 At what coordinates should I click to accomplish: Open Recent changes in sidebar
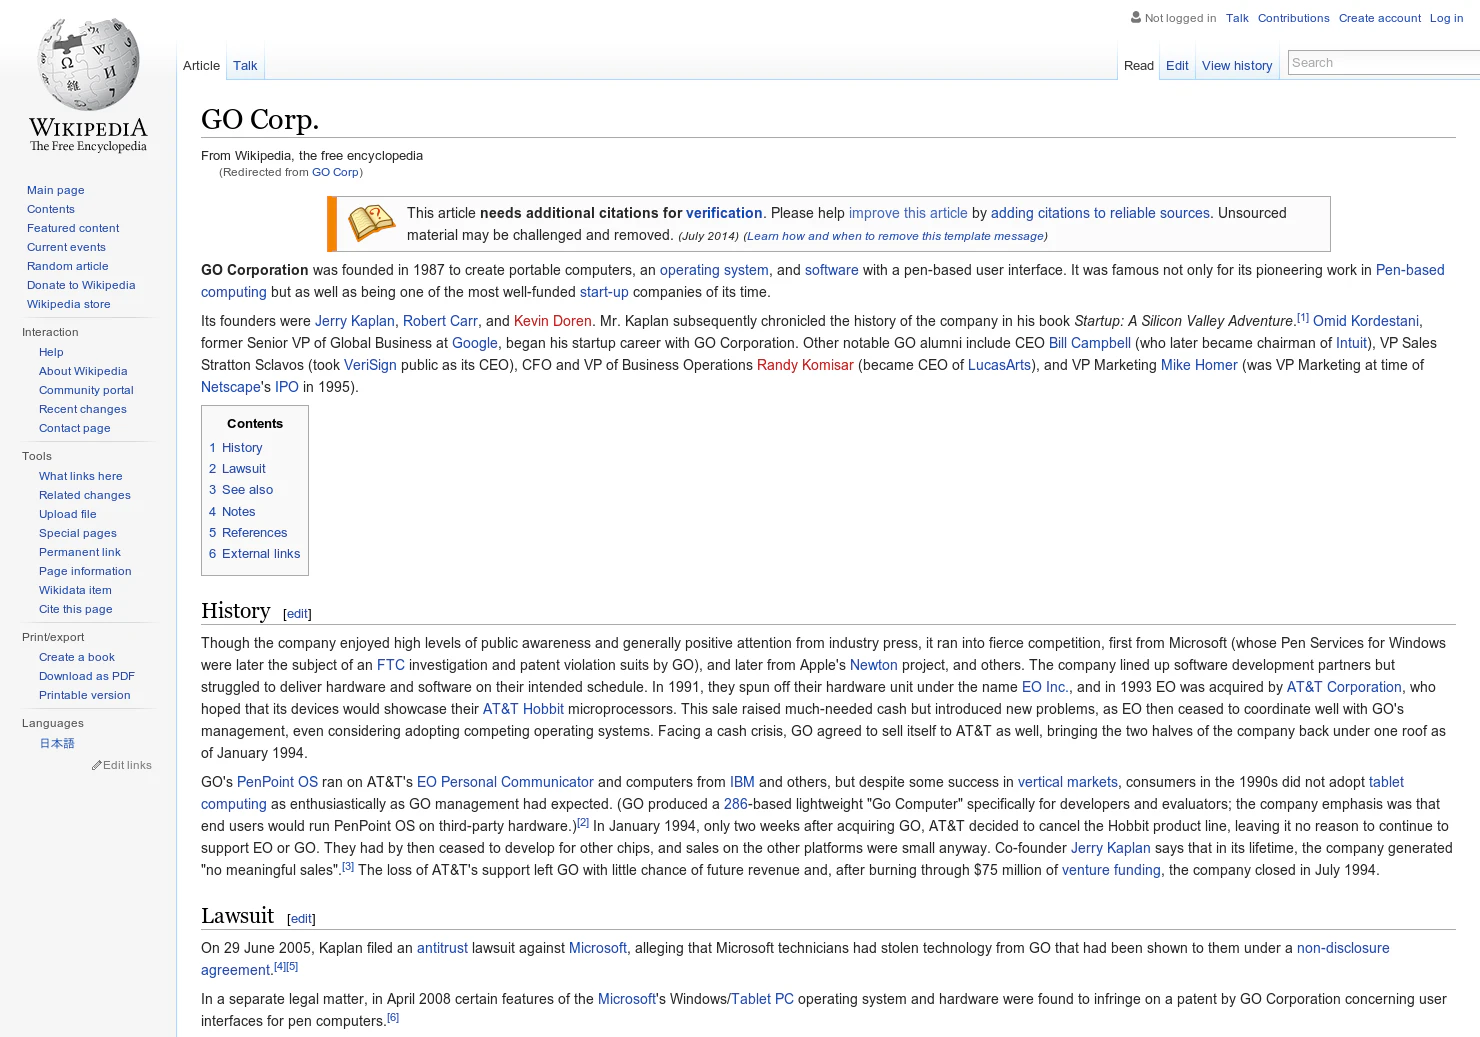pyautogui.click(x=82, y=409)
